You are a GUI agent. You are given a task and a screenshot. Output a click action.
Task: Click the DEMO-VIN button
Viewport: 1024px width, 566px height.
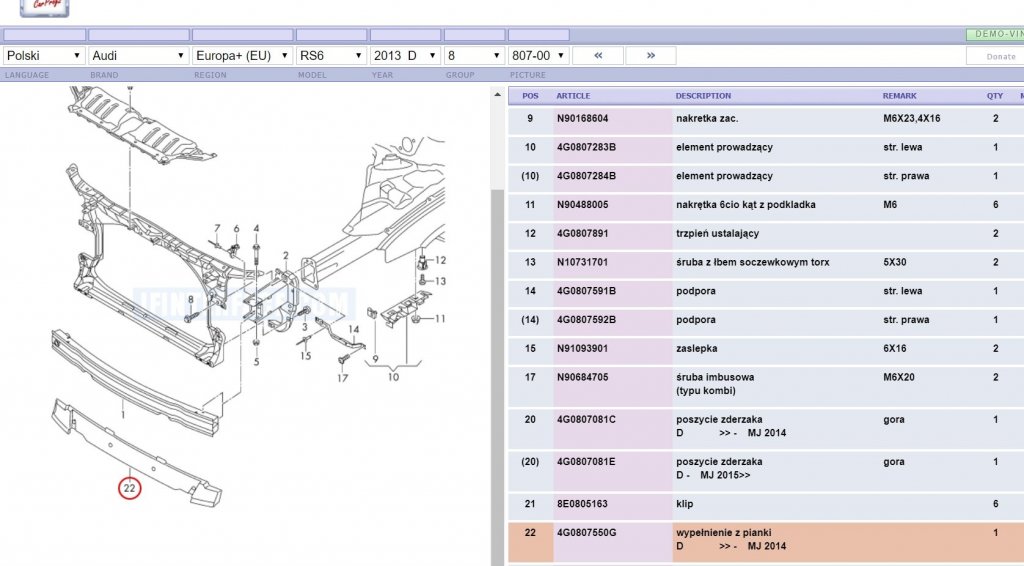pos(995,34)
